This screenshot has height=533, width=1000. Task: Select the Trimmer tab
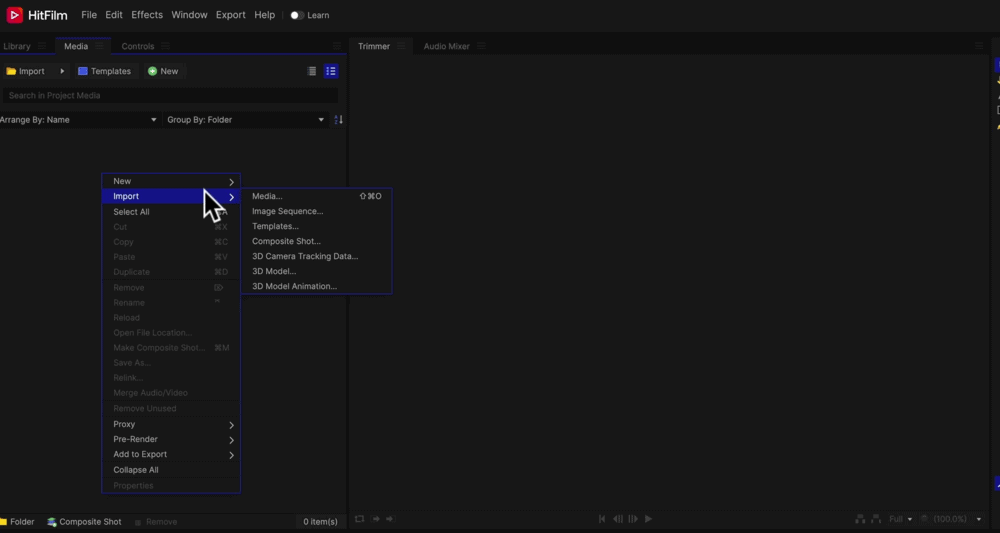[x=374, y=46]
